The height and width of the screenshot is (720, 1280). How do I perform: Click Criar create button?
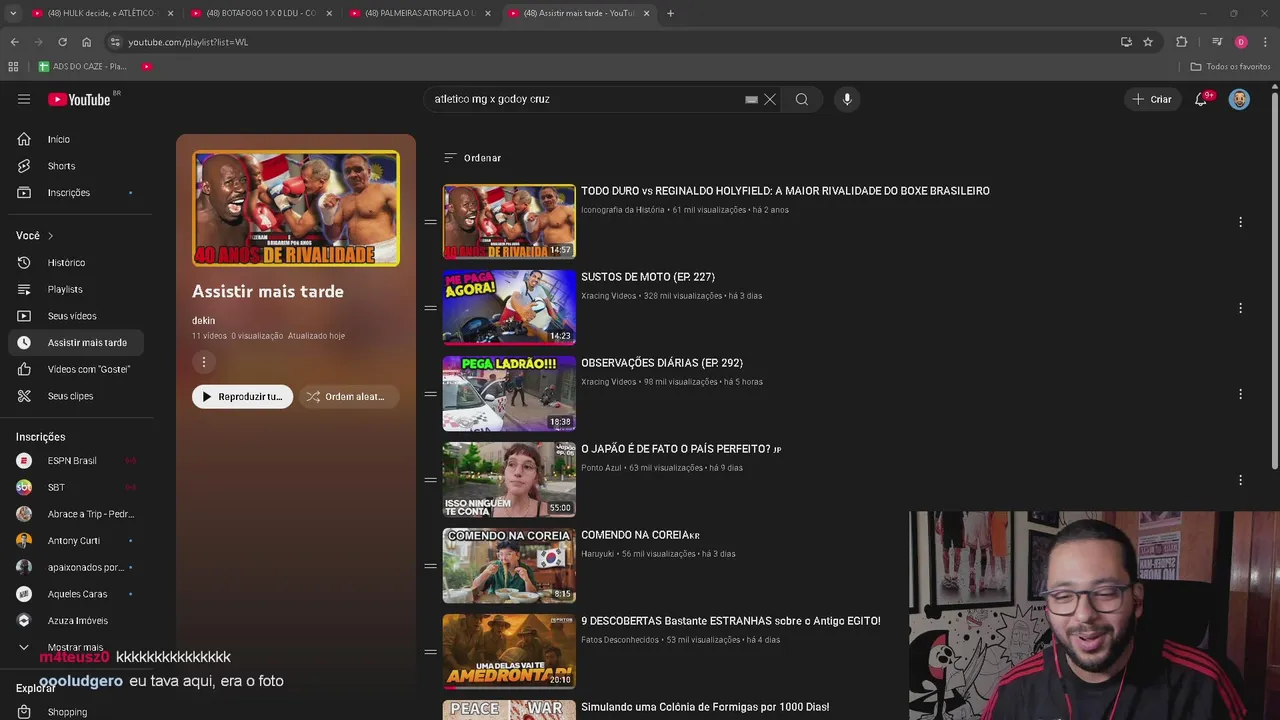[x=1151, y=99]
